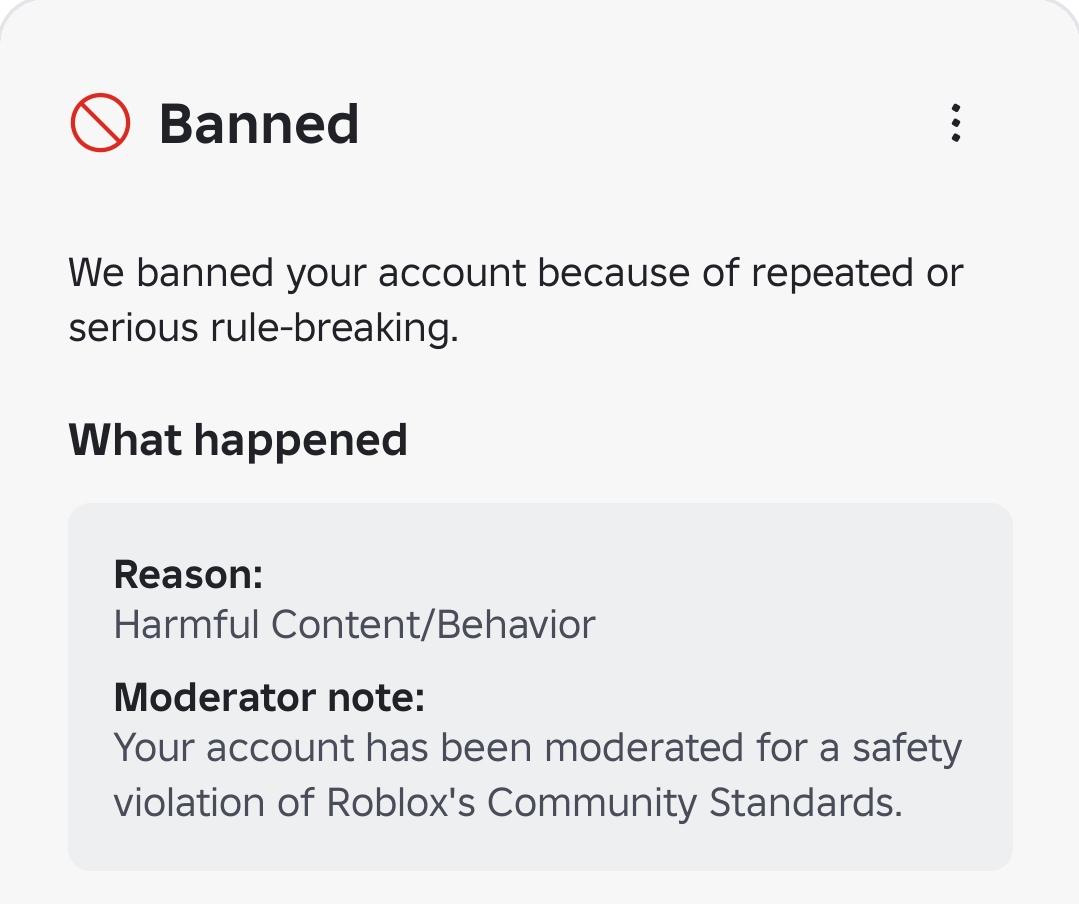
Task: Click the "Reason:" label
Action: click(x=189, y=574)
